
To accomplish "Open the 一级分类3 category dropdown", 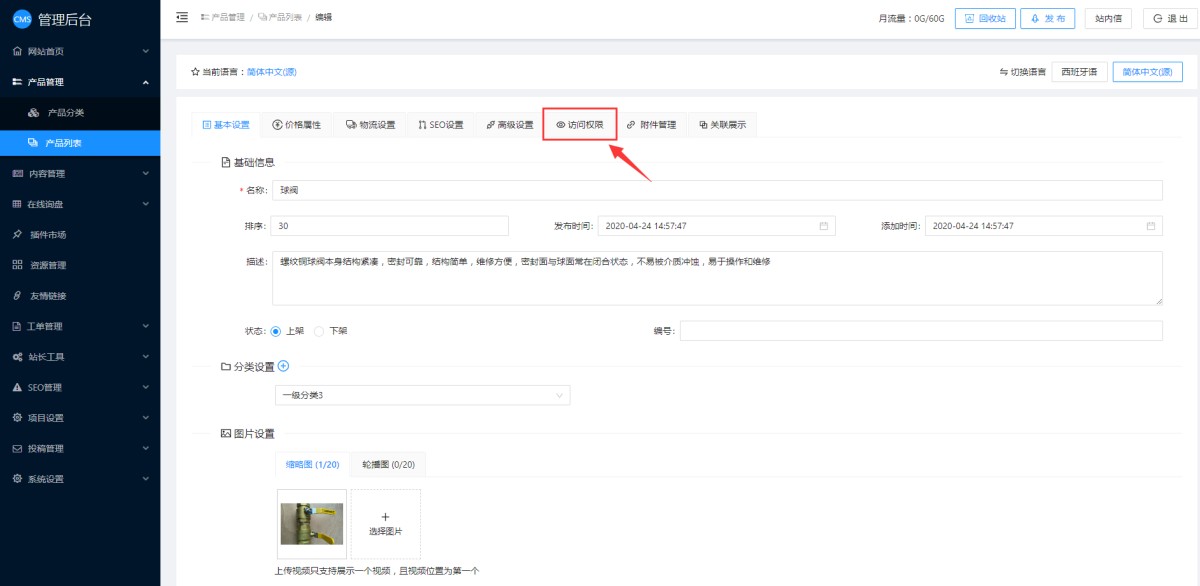I will click(422, 395).
